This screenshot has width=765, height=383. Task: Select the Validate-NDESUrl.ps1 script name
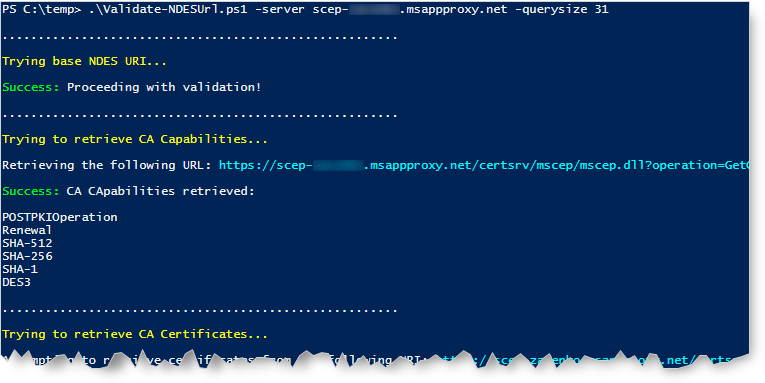point(168,9)
